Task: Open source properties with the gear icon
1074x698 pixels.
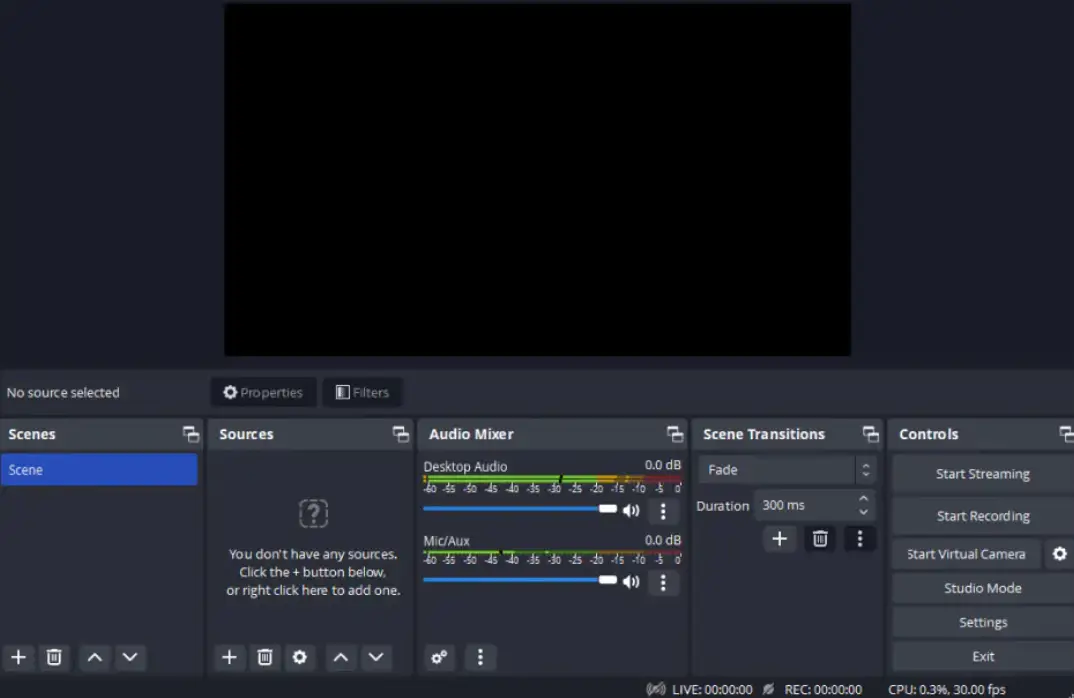Action: point(300,657)
